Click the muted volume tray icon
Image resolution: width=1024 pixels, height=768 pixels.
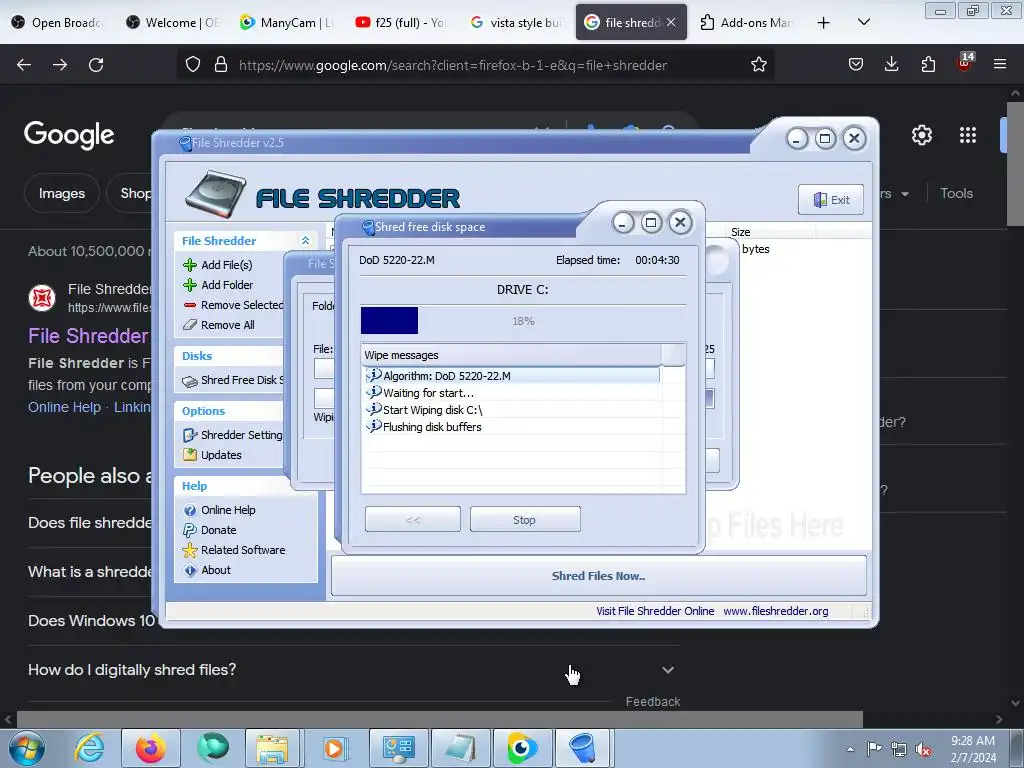click(923, 749)
